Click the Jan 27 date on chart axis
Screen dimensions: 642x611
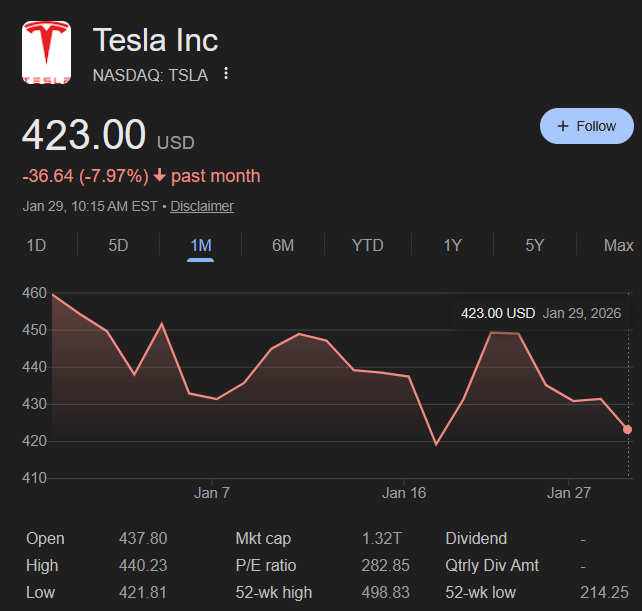pos(567,493)
